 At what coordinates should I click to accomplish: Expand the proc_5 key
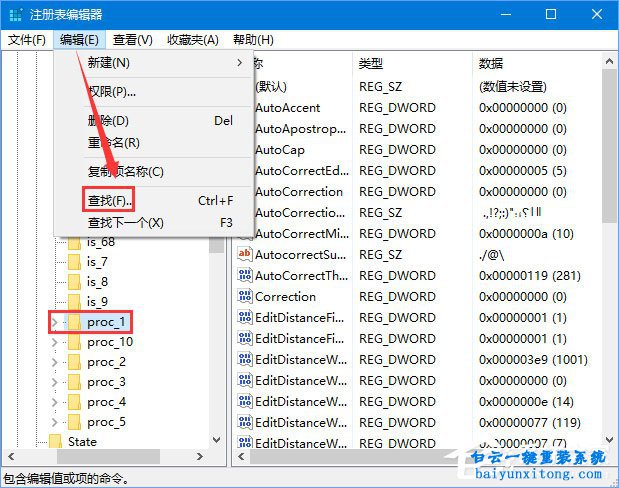(55, 422)
